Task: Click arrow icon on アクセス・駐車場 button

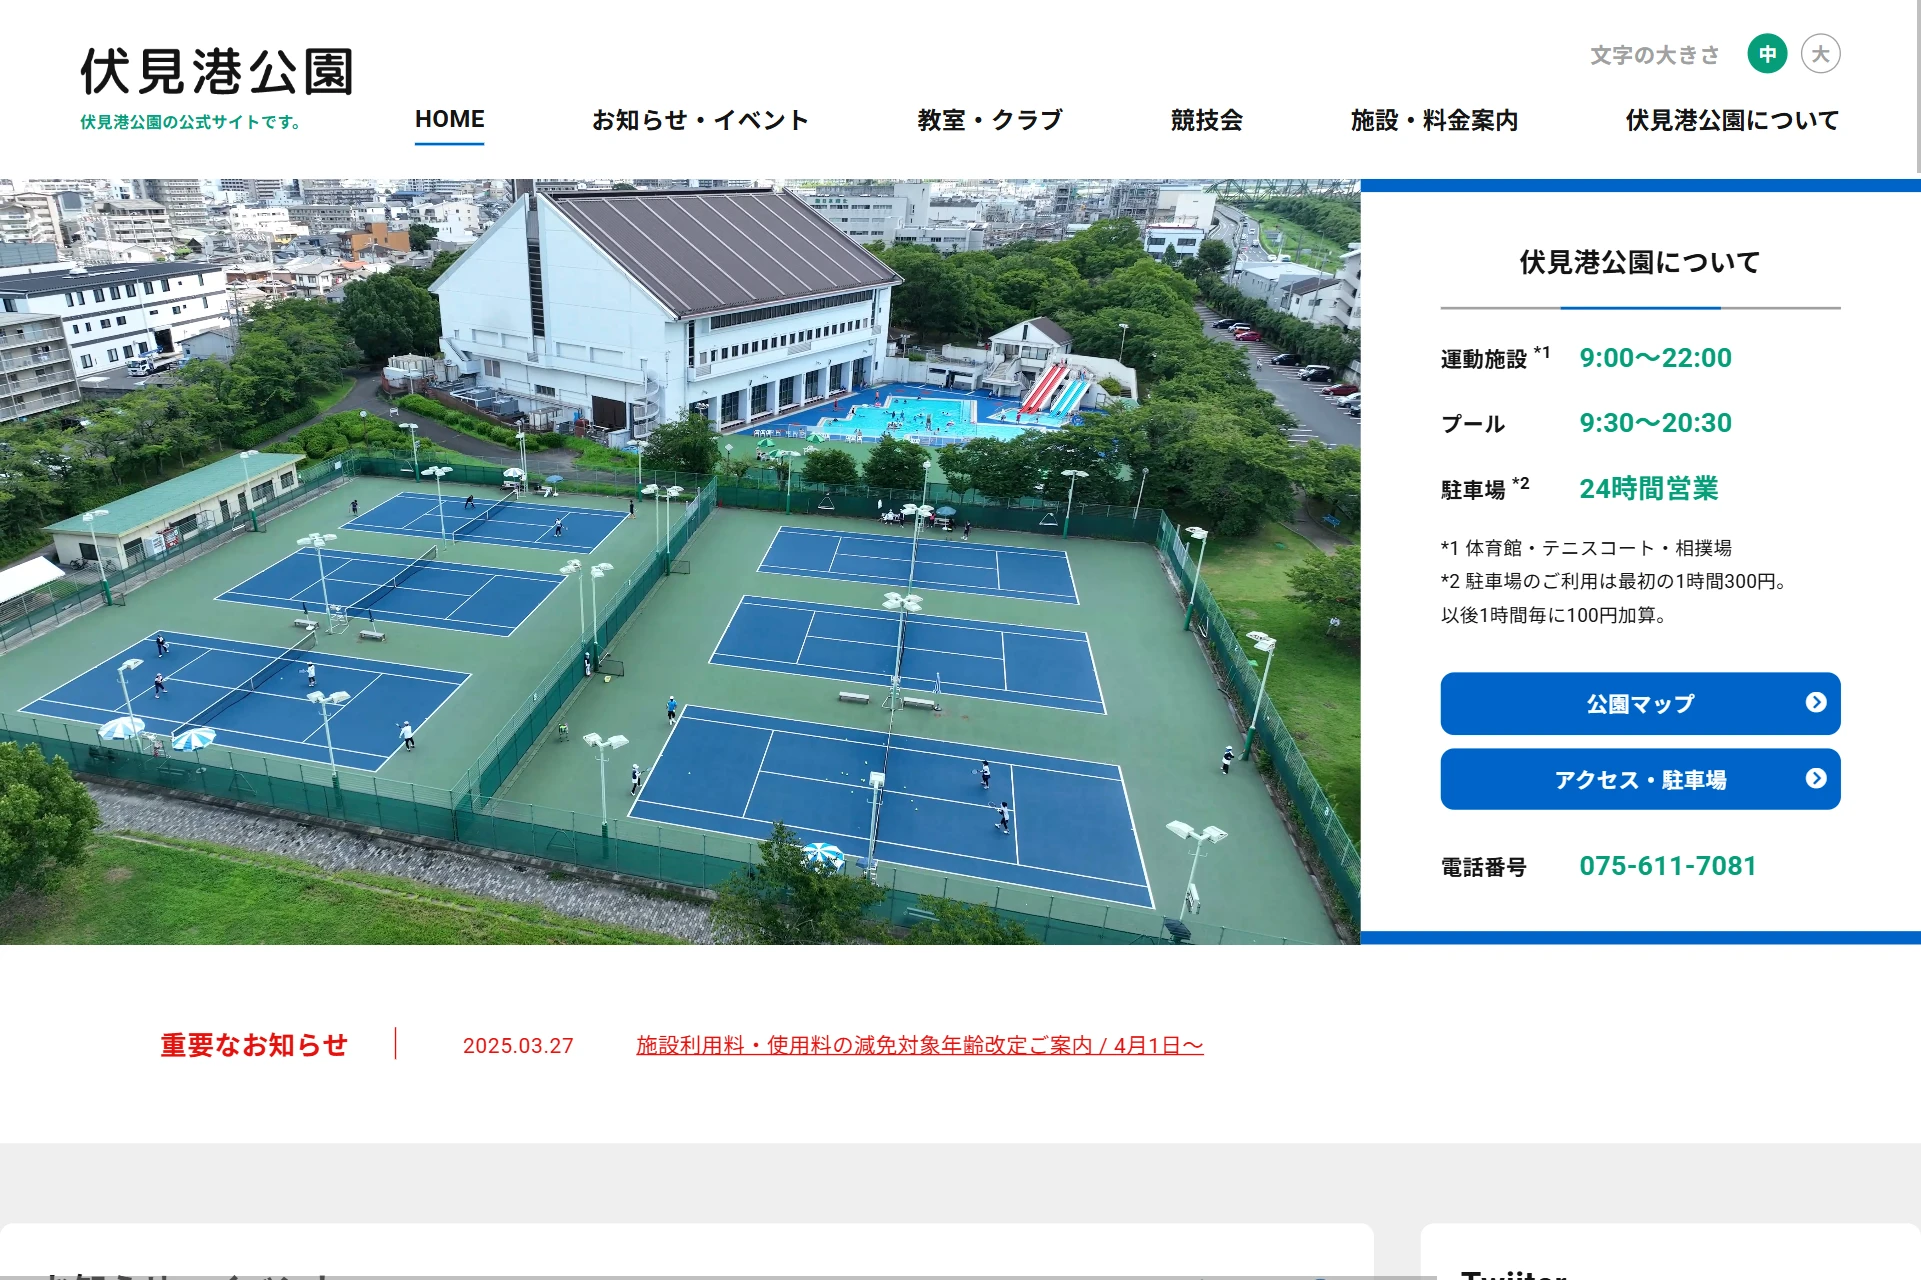Action: click(x=1816, y=778)
